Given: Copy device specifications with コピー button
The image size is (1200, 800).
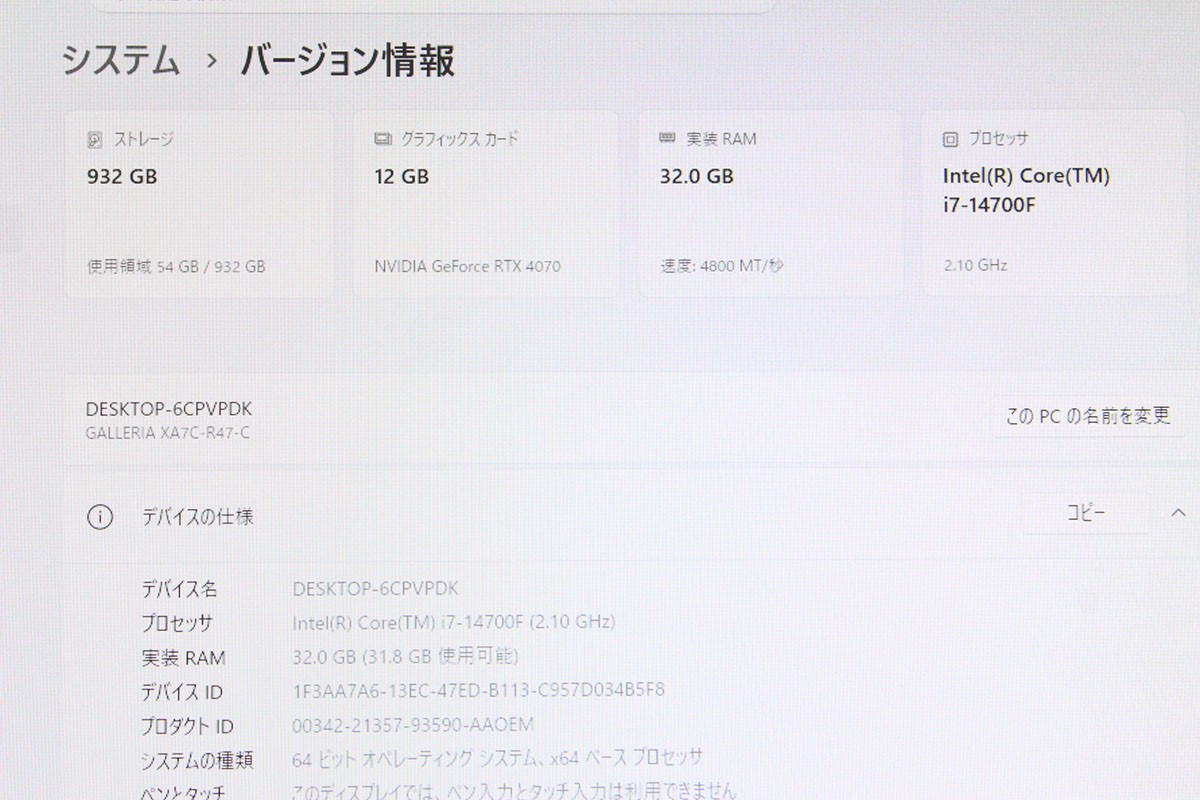Looking at the screenshot, I should click(1085, 514).
